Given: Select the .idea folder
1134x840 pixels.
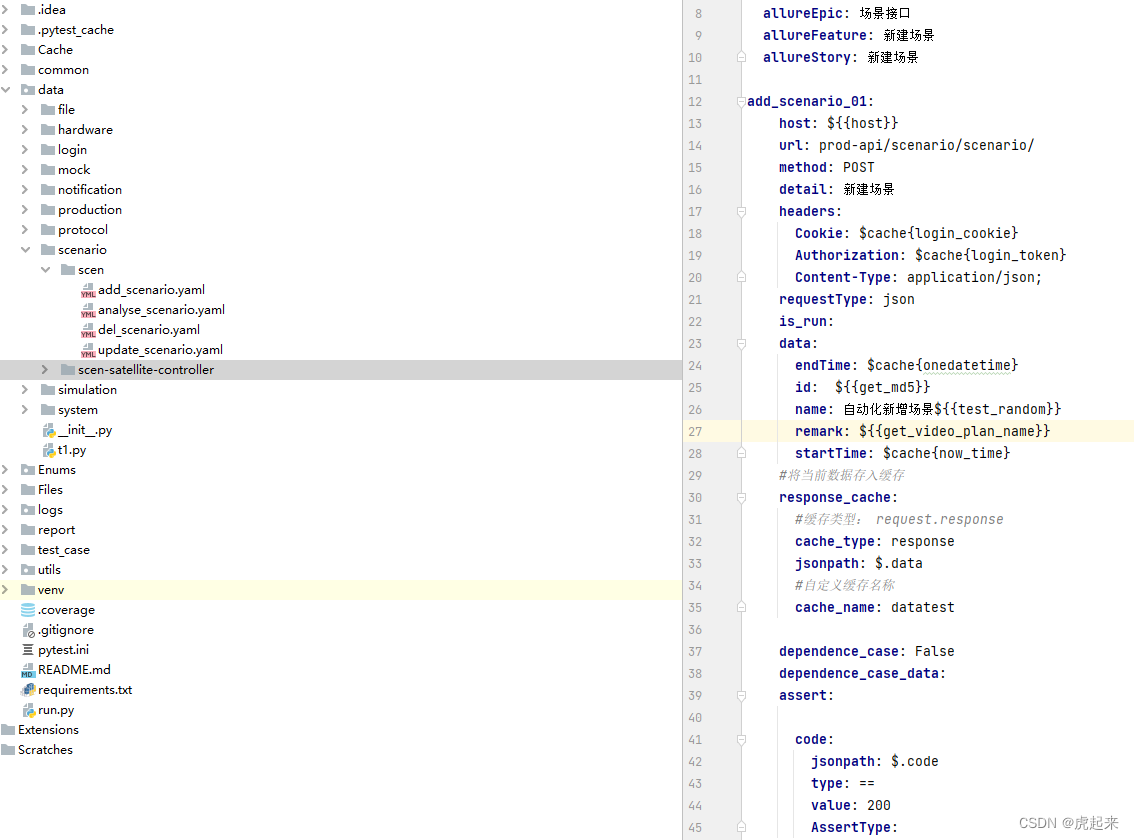Looking at the screenshot, I should tap(51, 10).
